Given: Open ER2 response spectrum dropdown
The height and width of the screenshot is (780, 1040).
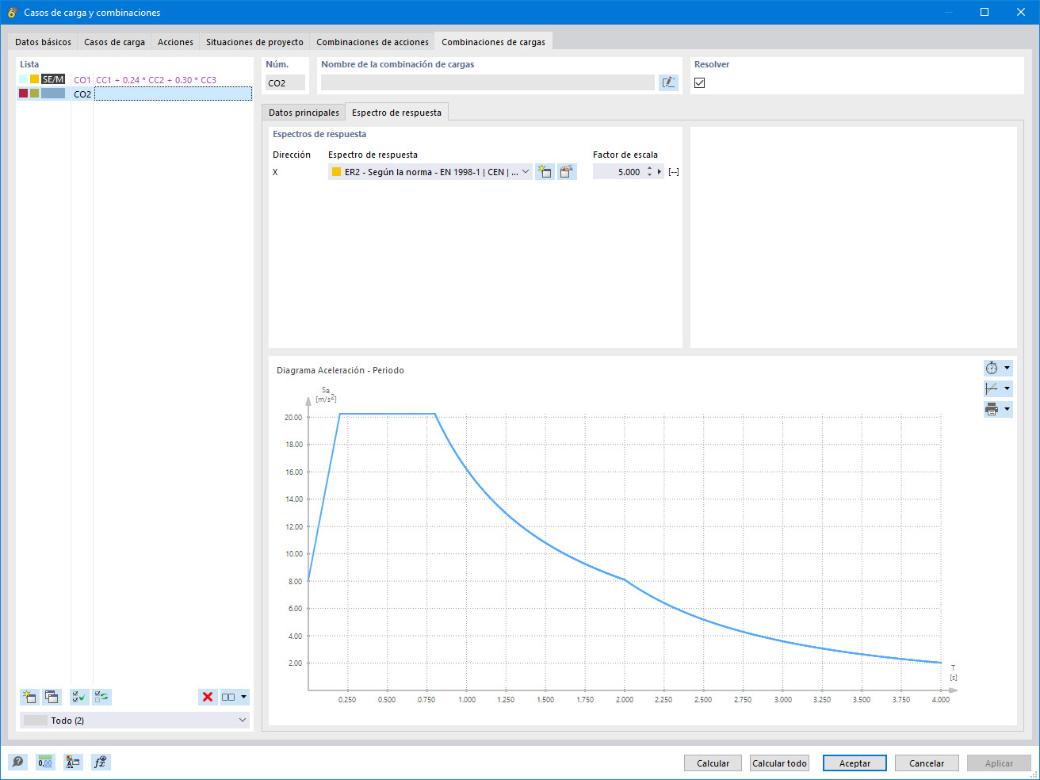Looking at the screenshot, I should click(x=430, y=172).
